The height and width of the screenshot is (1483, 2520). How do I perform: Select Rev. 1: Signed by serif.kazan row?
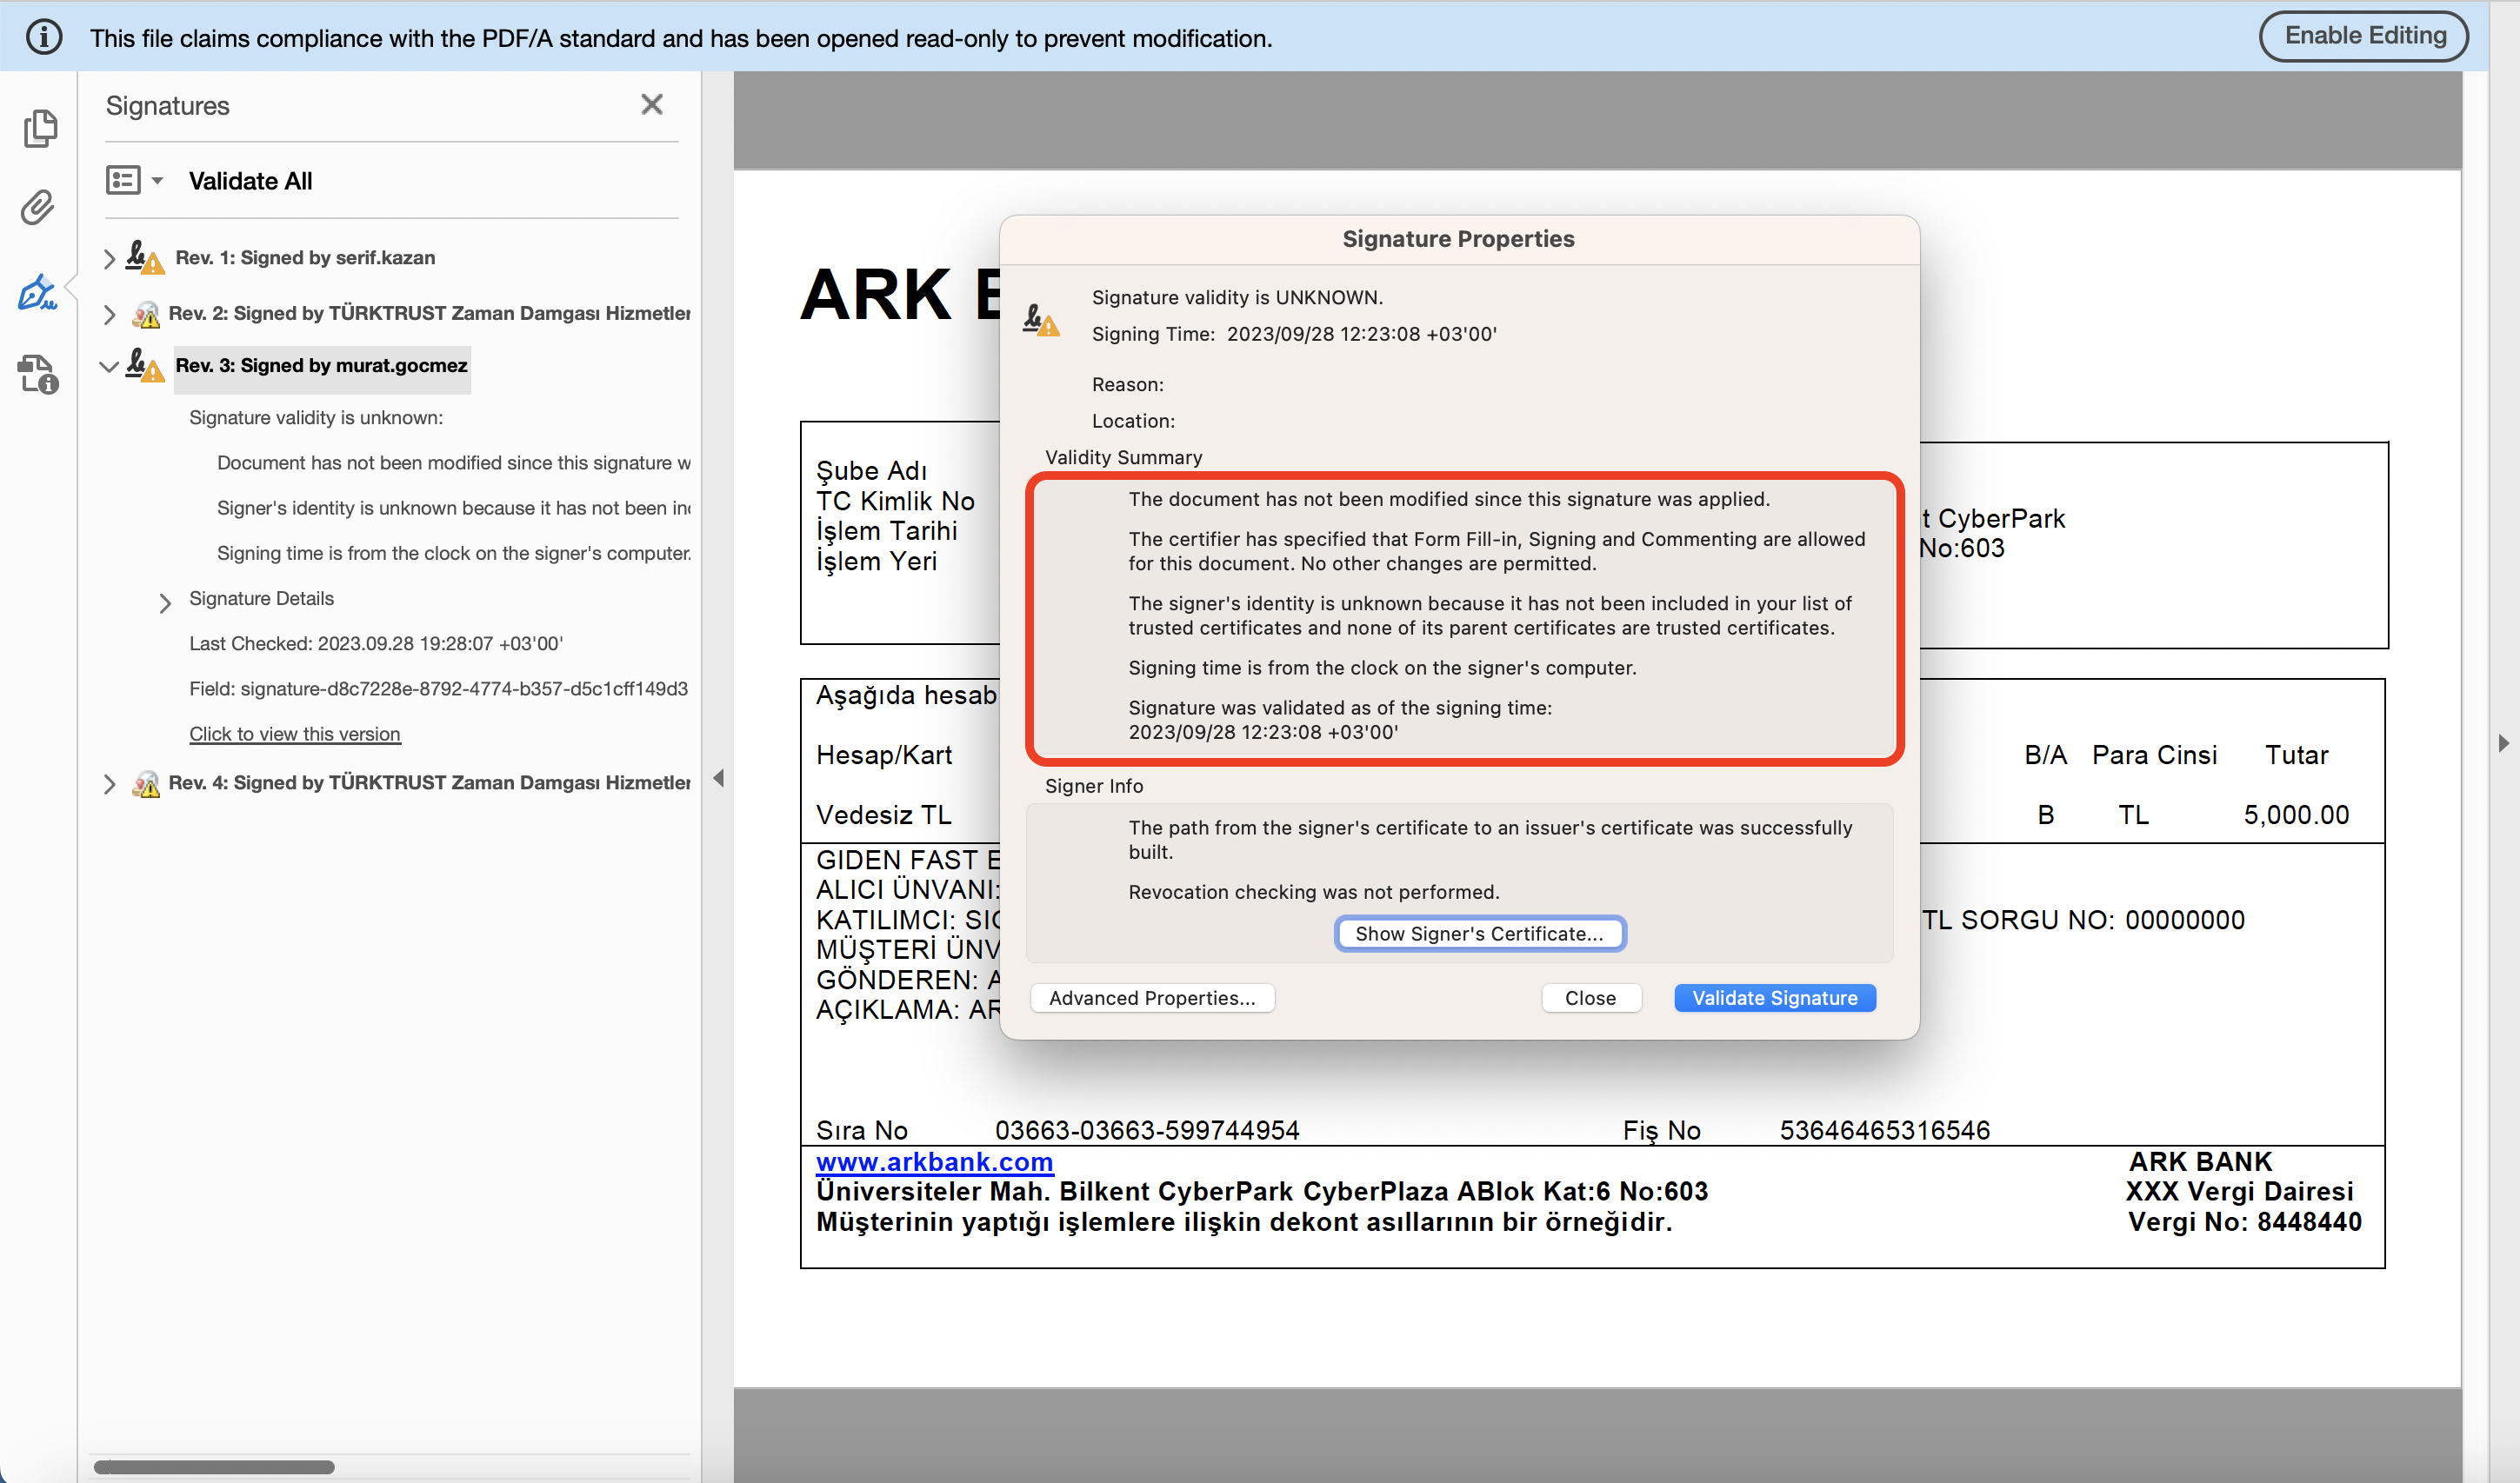coord(305,257)
